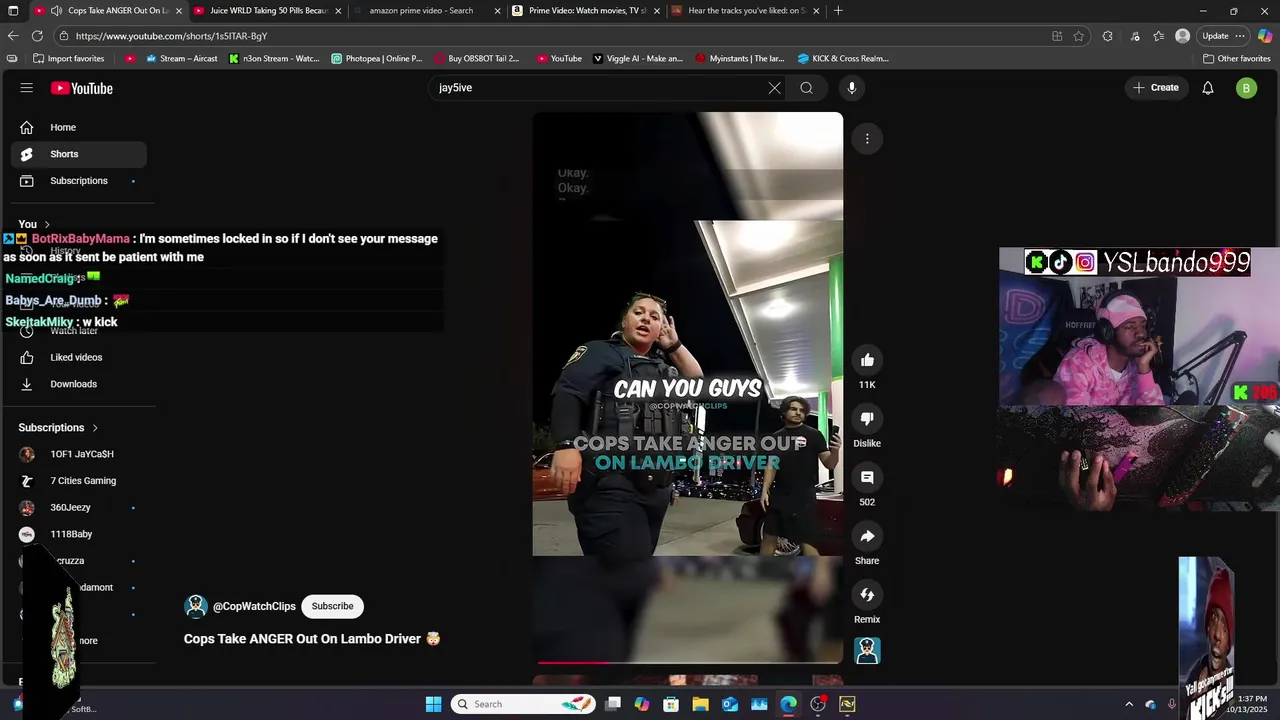Open Subscriptions in sidebar

click(x=79, y=181)
